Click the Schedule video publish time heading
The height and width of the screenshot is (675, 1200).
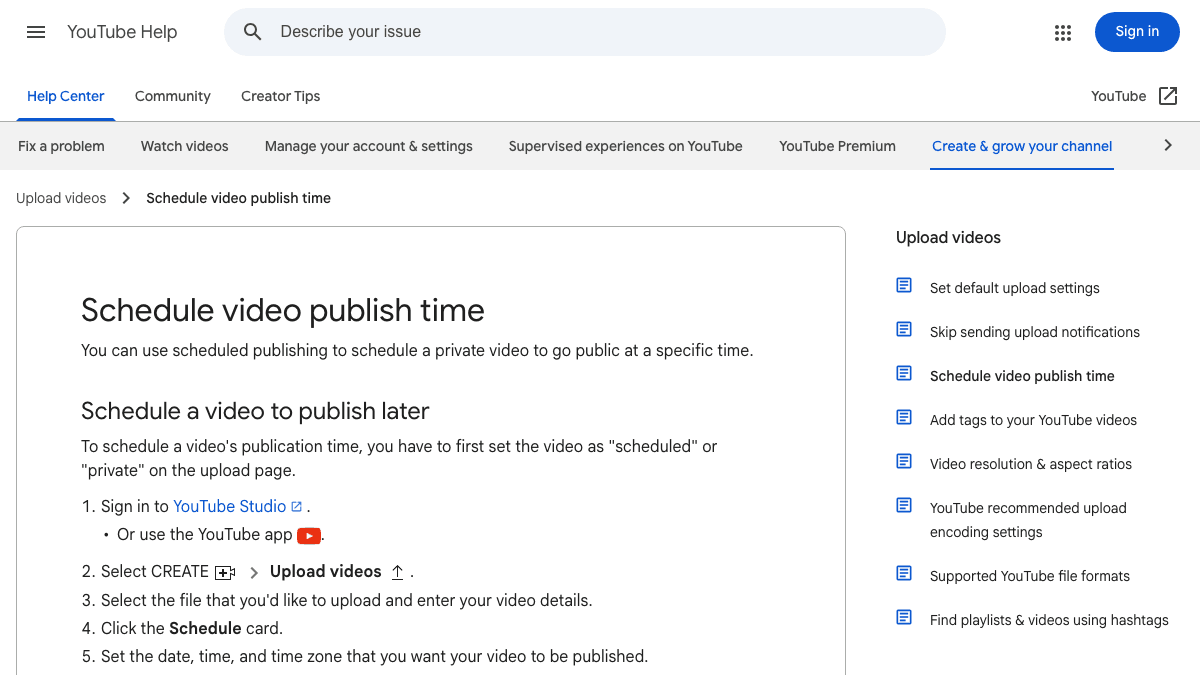click(283, 310)
